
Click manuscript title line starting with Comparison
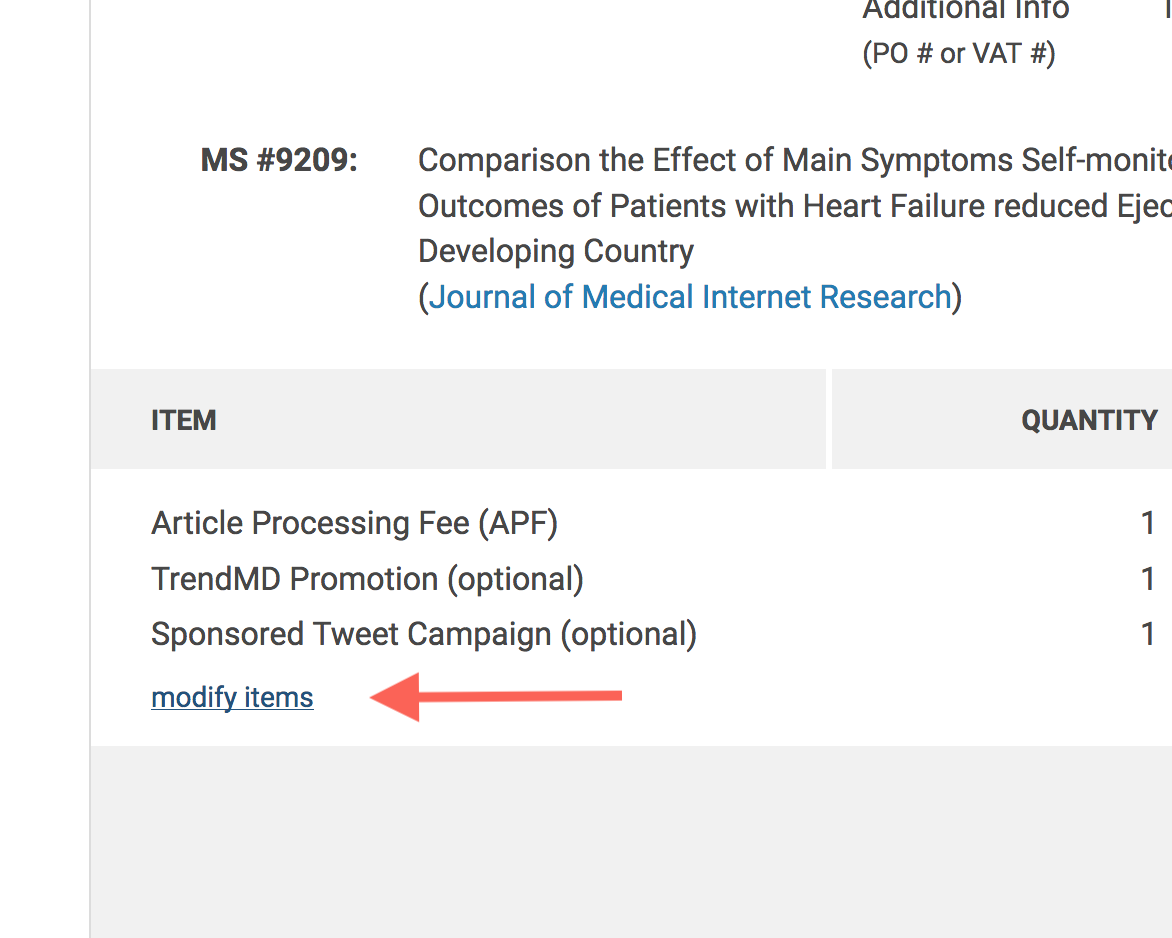(x=790, y=160)
